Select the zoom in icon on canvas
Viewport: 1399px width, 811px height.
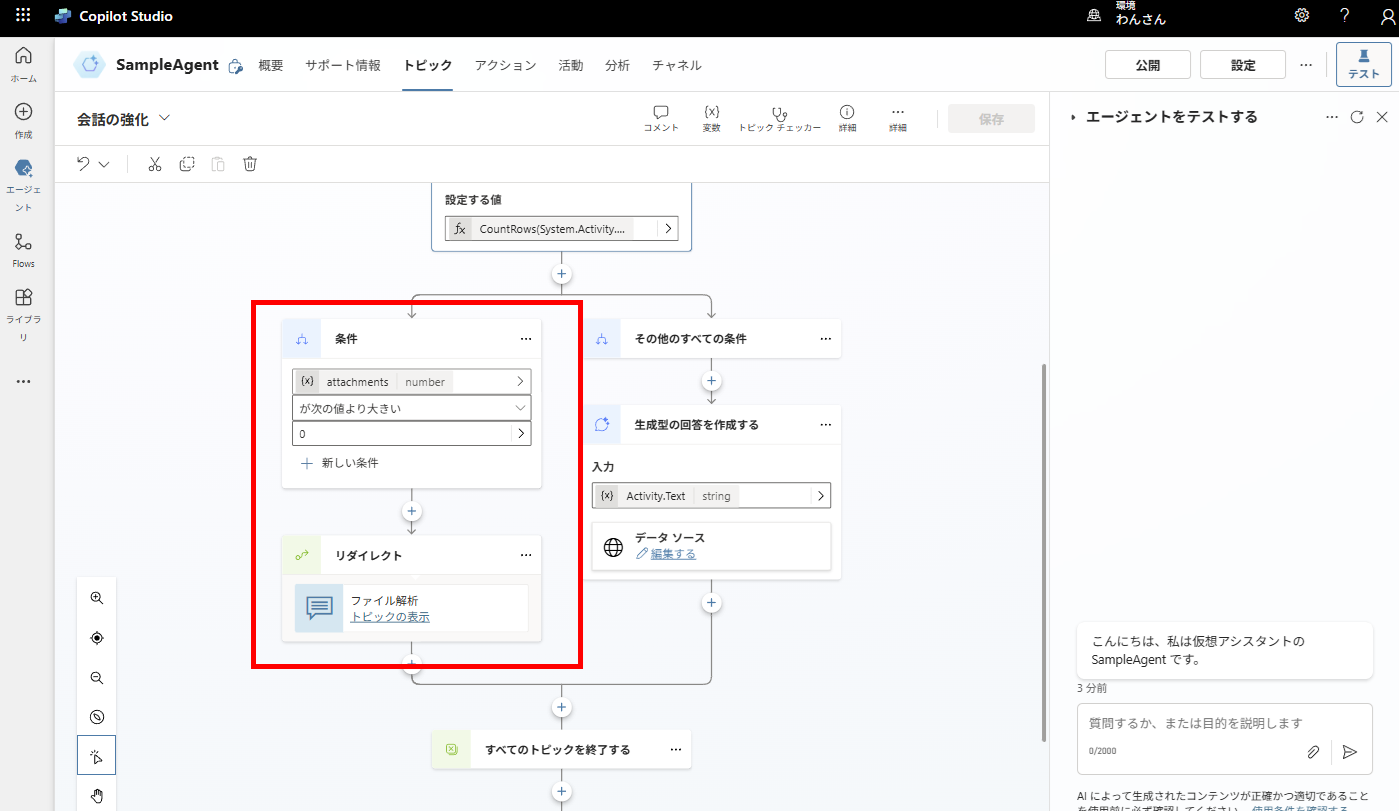96,597
